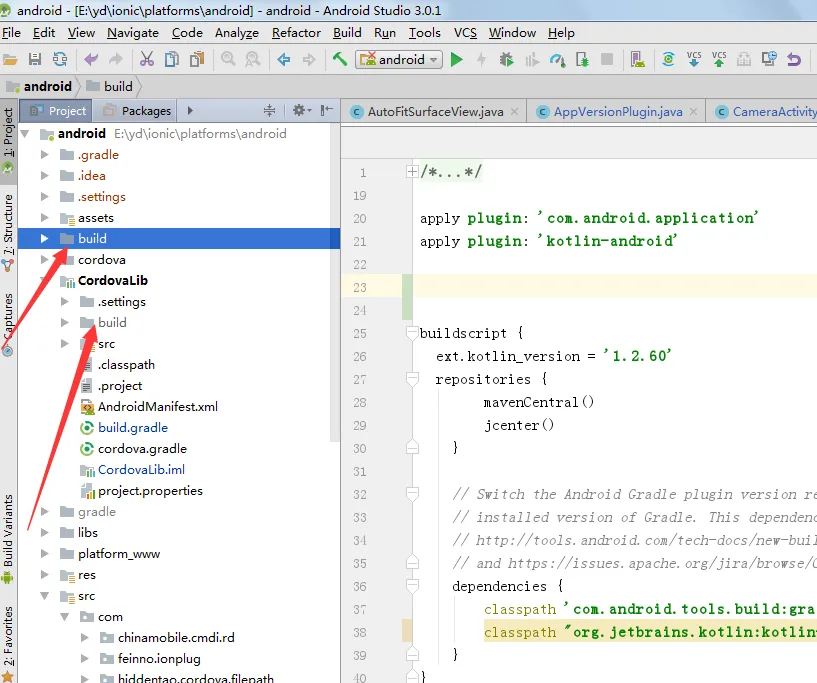Screen dimensions: 817x683
Task: Open the Build Variants tool window
Action: pyautogui.click(x=8, y=539)
